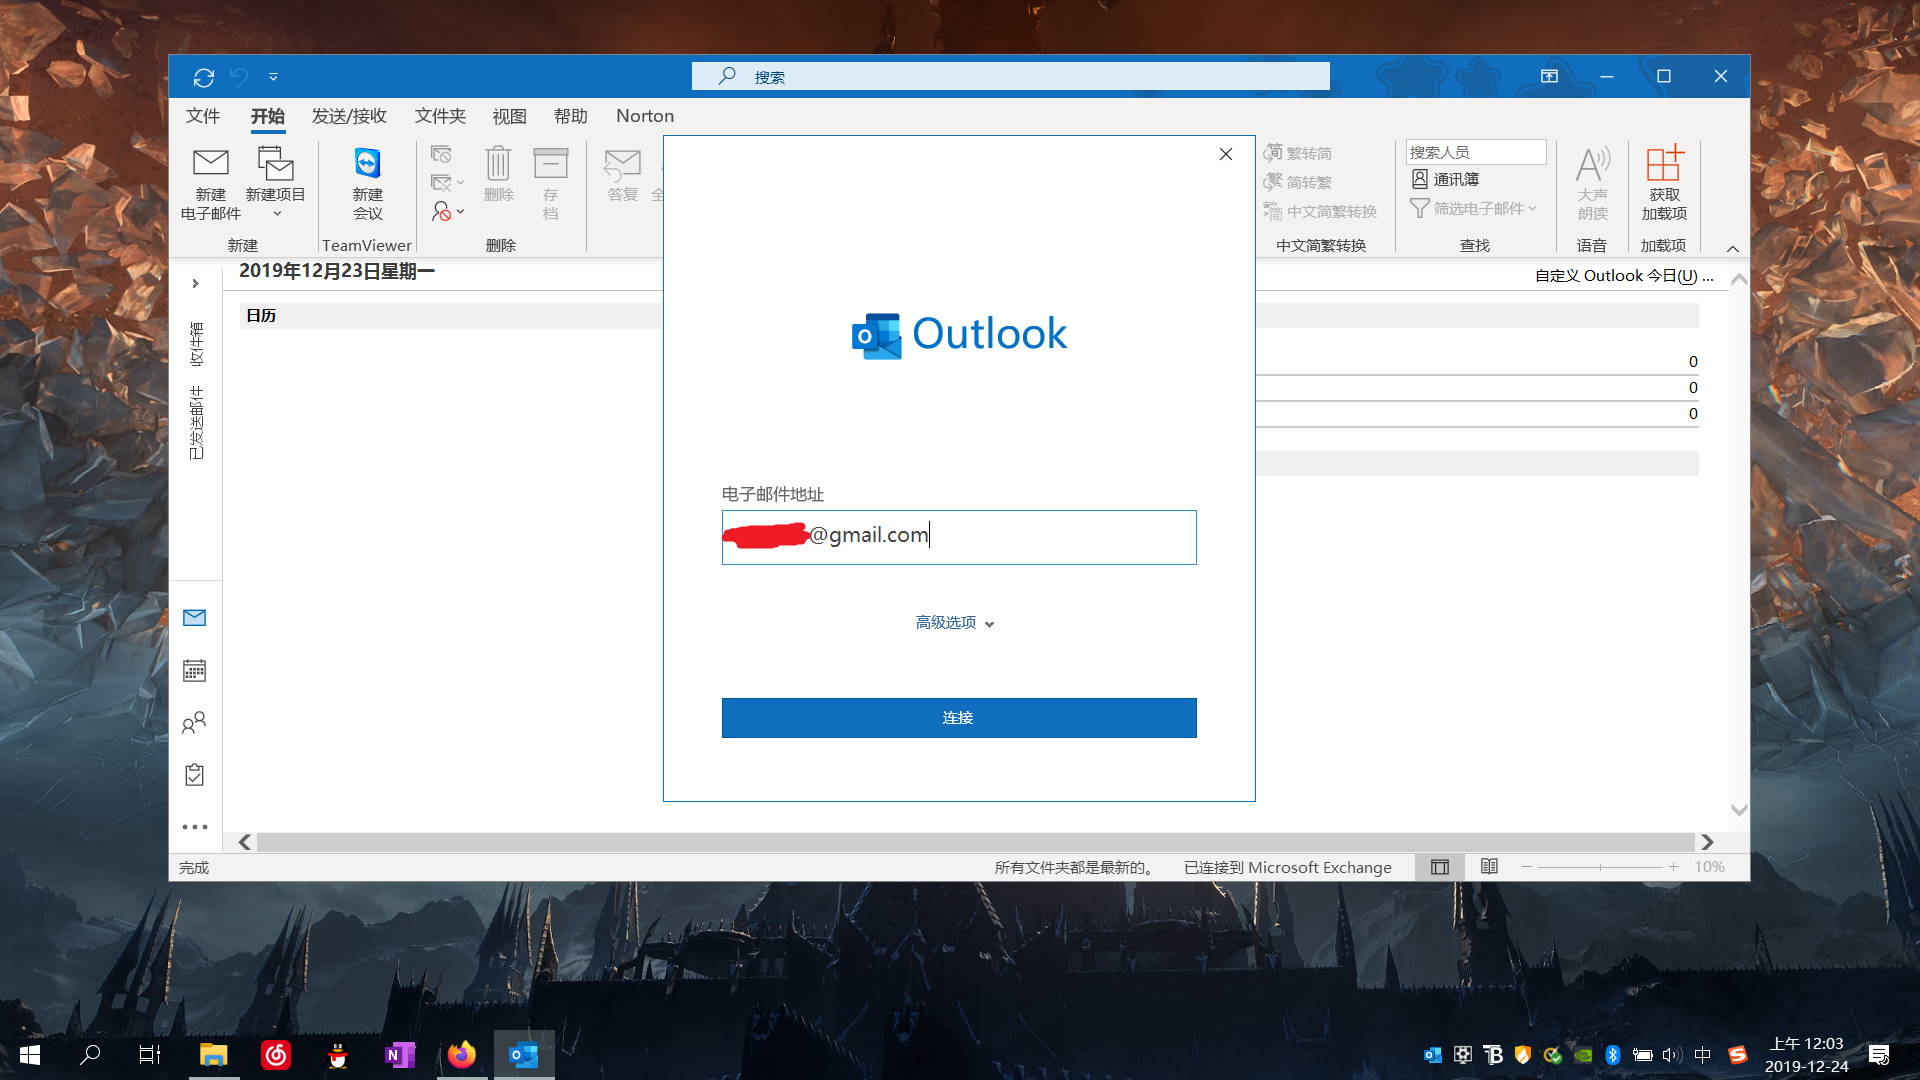Switch to Tasks view icon in sidebar
This screenshot has height=1080, width=1920.
click(x=195, y=774)
